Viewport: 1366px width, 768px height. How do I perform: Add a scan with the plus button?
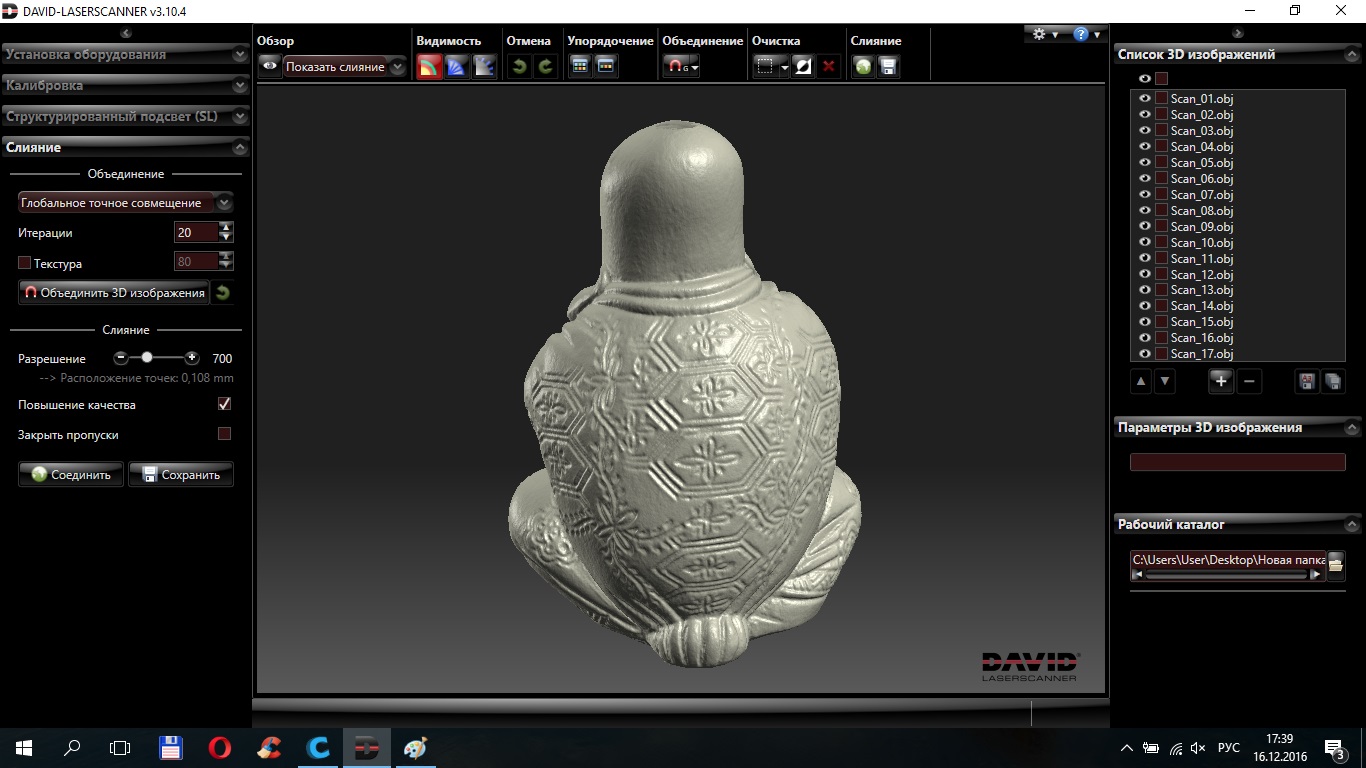[x=1220, y=381]
